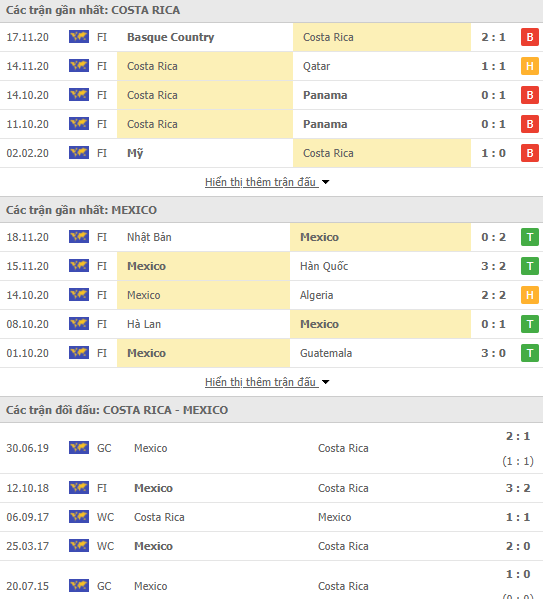543x599 pixels.
Task: Click the green T badge for Hà Lan–Mexico
Action: coord(530,324)
